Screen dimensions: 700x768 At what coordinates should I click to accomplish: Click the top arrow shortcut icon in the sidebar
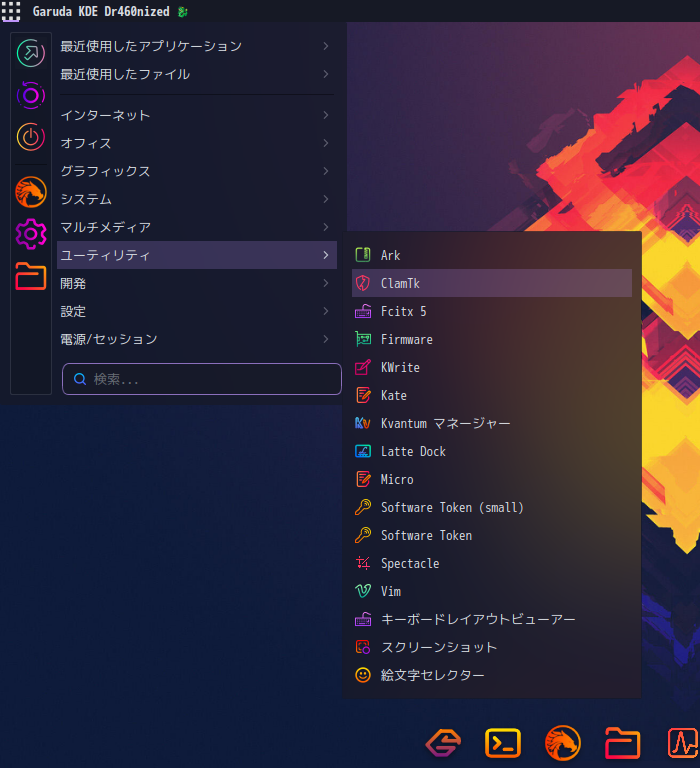(30, 53)
